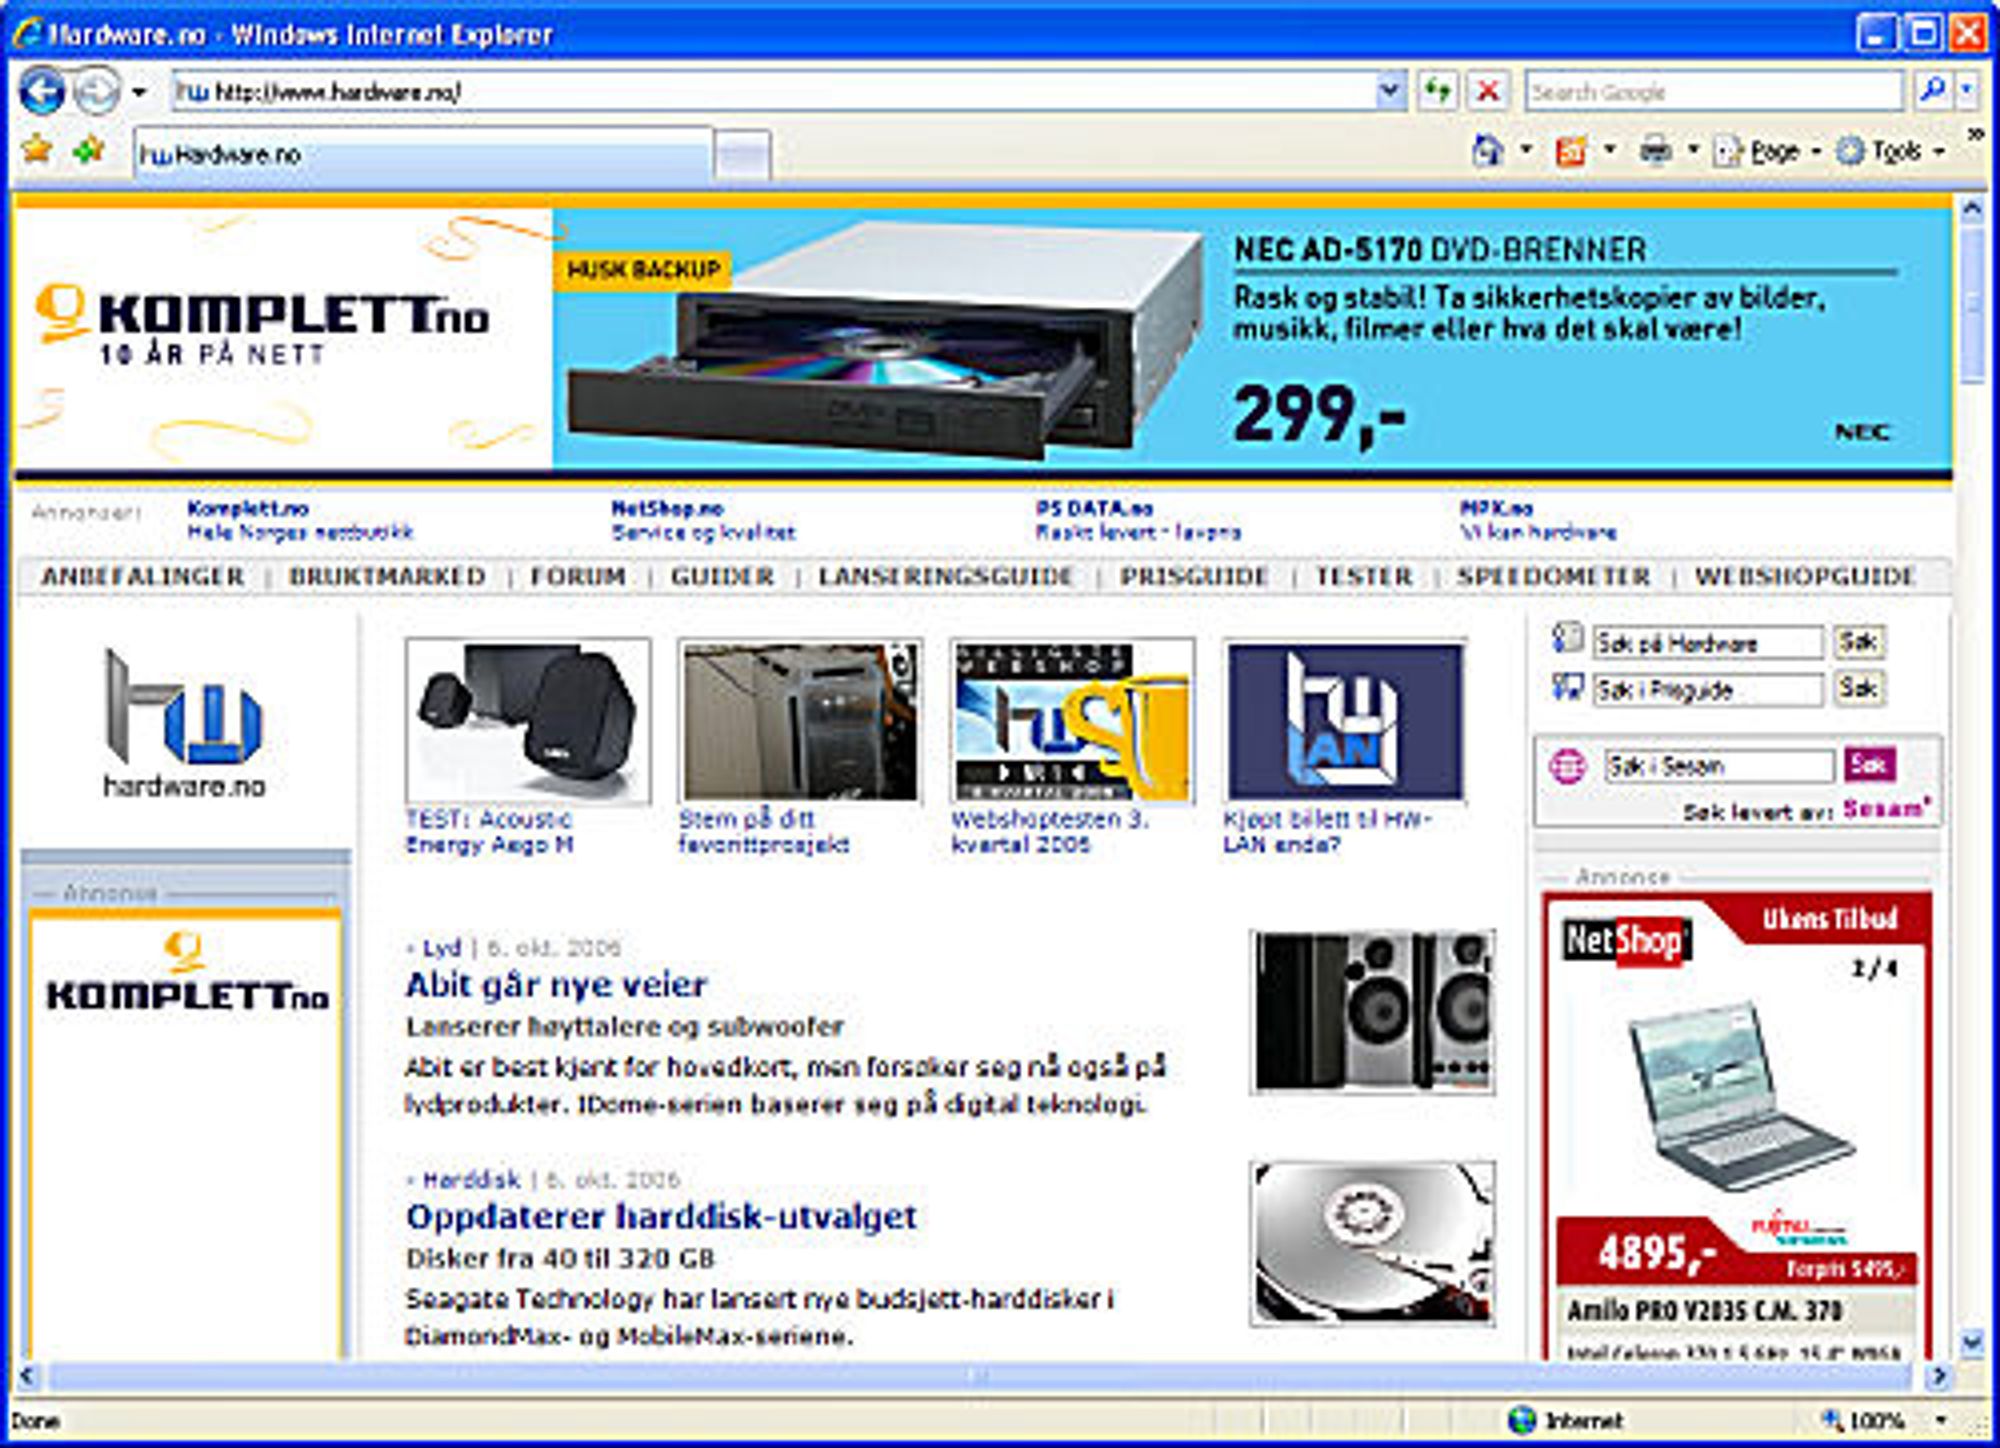The height and width of the screenshot is (1448, 2000).
Task: Click the Search Google input box
Action: (x=1714, y=92)
